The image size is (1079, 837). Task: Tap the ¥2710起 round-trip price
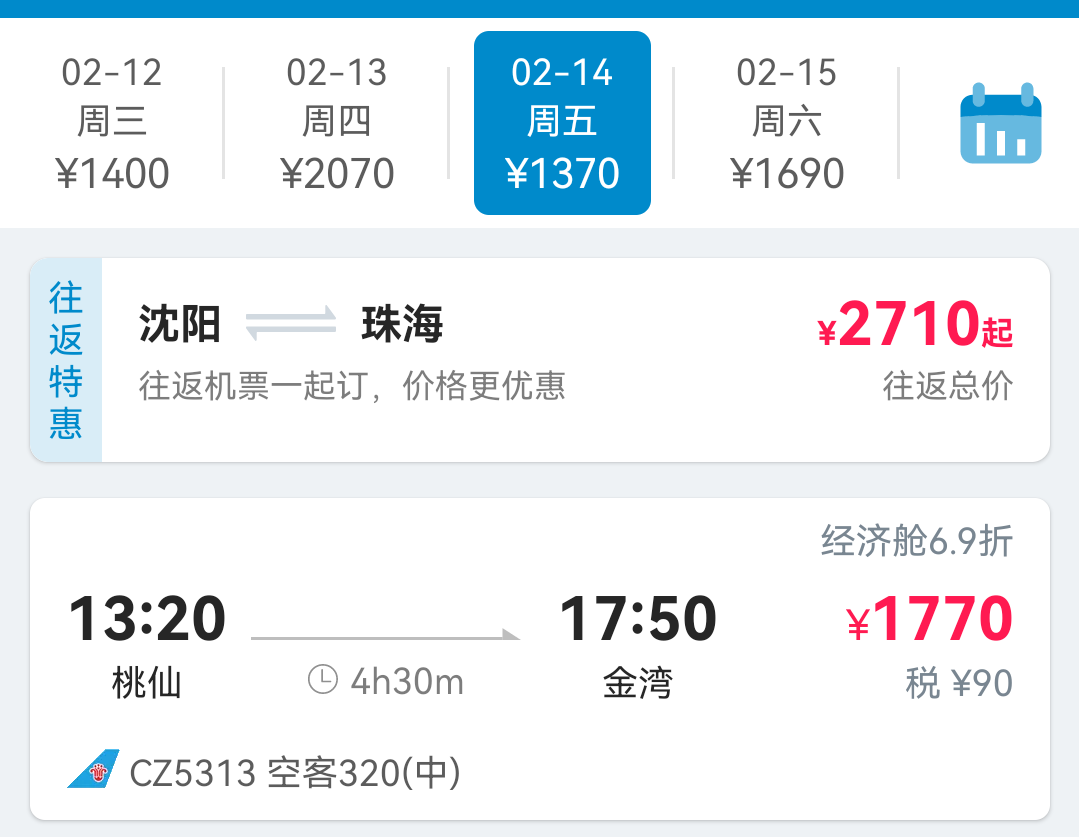(x=915, y=324)
